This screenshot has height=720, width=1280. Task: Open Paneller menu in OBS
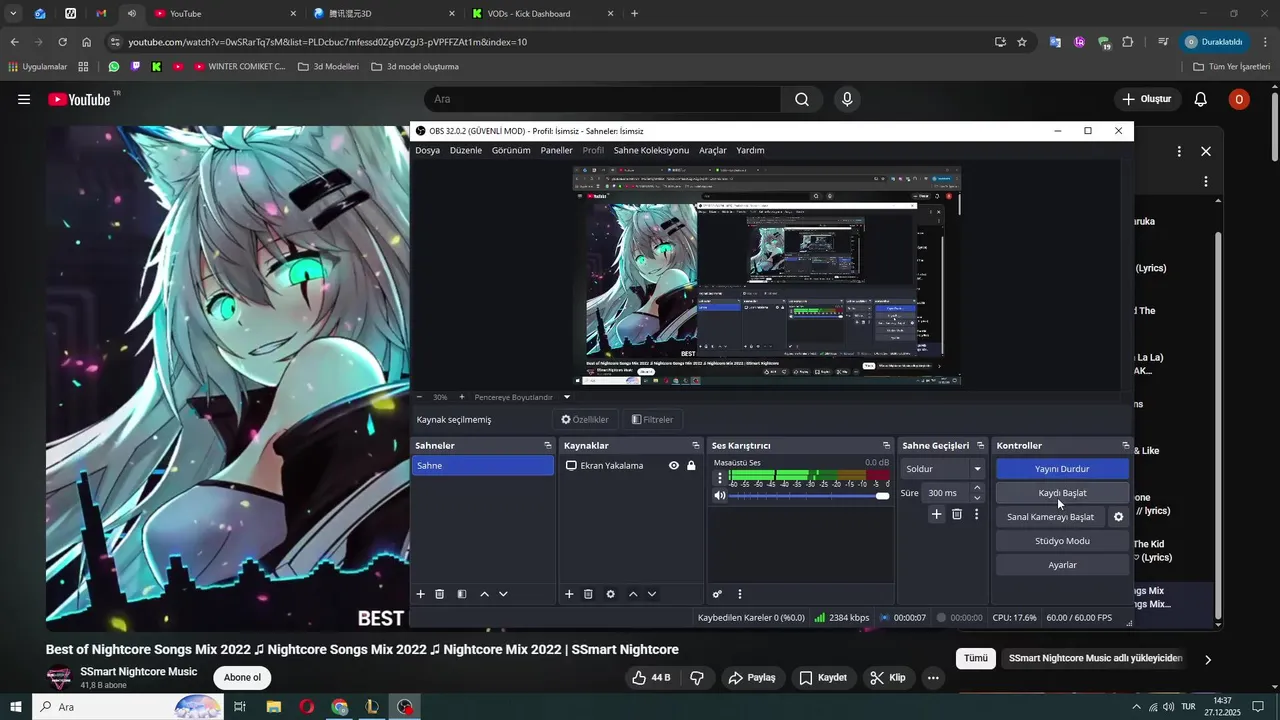(x=557, y=150)
